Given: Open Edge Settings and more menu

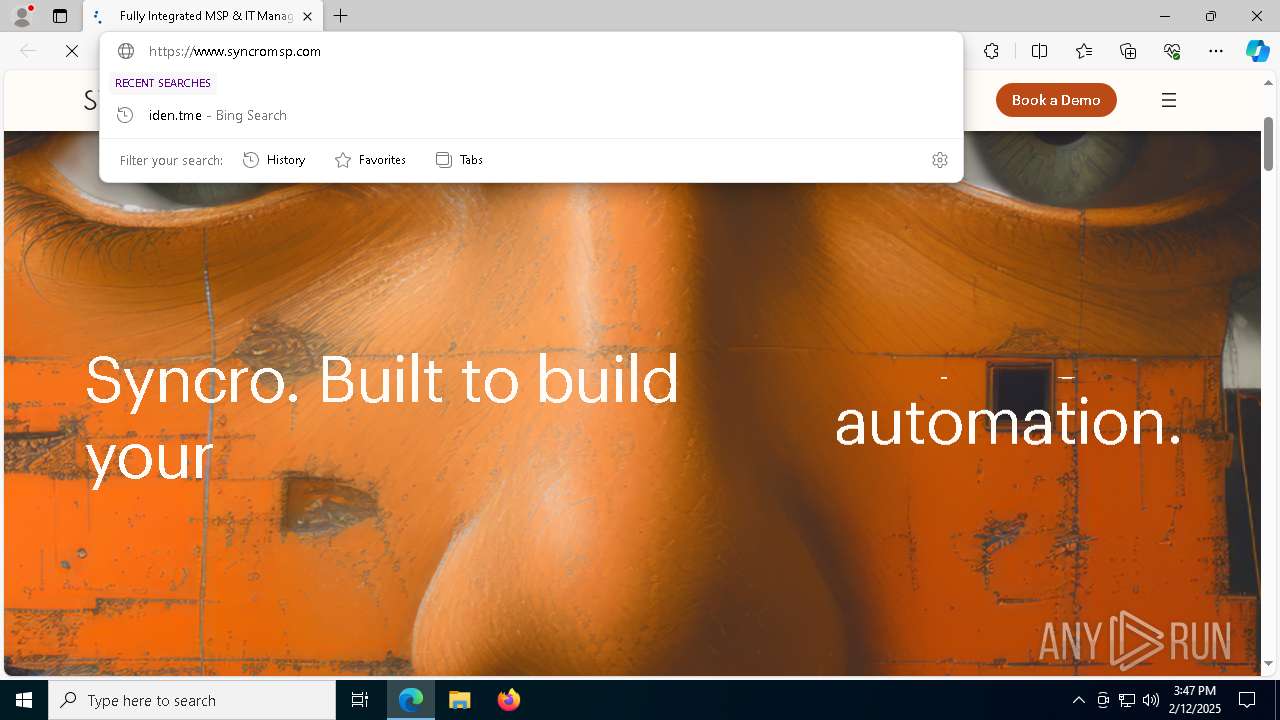Looking at the screenshot, I should point(1216,51).
